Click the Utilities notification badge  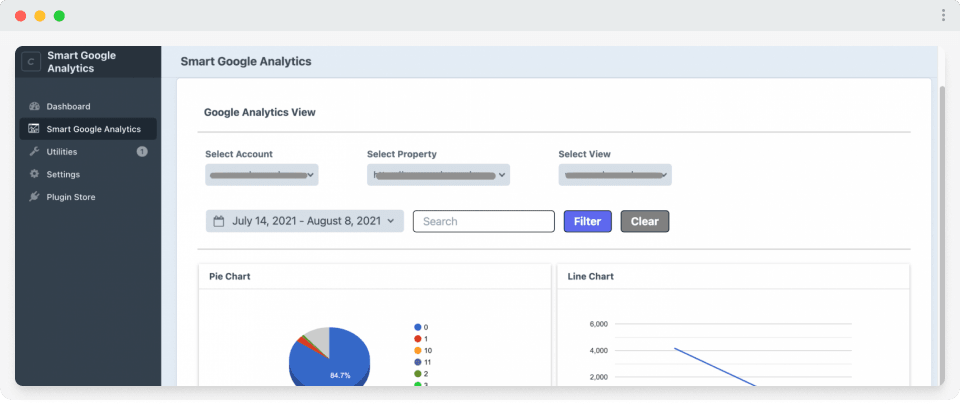tap(142, 152)
